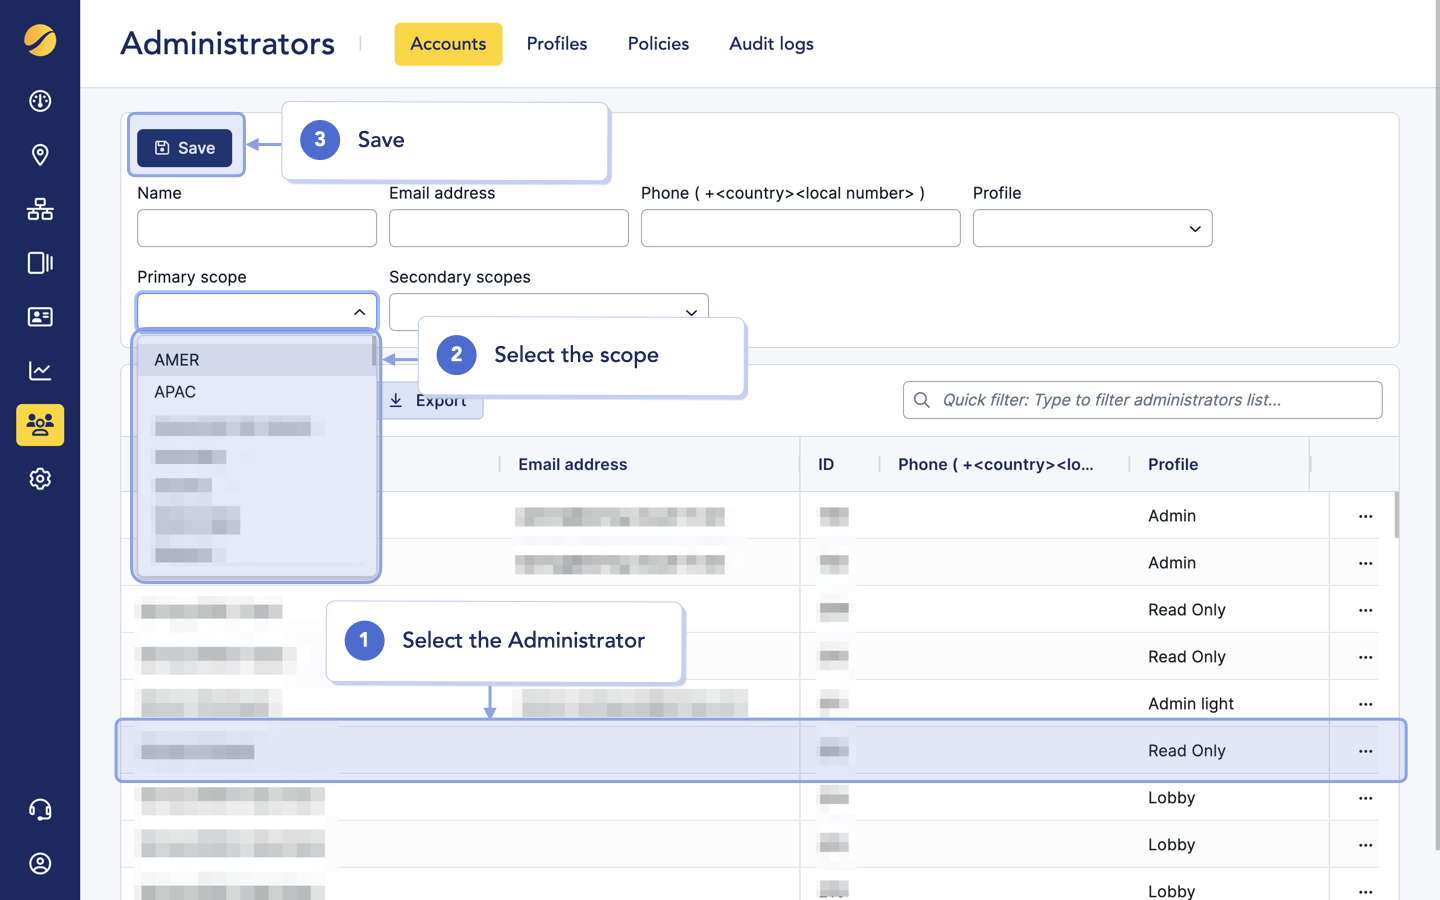Viewport: 1440px width, 900px height.
Task: Switch to the Profiles tab
Action: (x=557, y=44)
